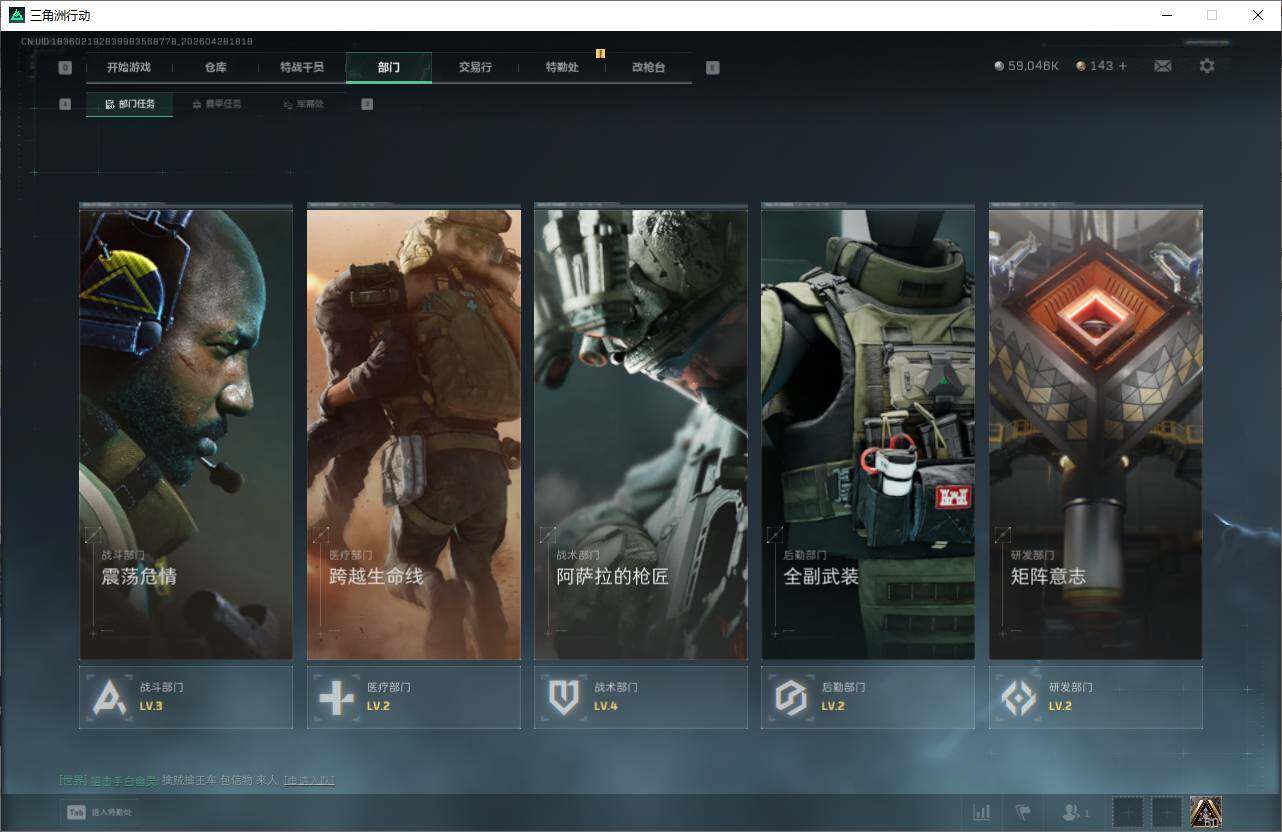This screenshot has width=1282, height=832.
Task: Click the plus to add gold currency
Action: (x=1123, y=66)
